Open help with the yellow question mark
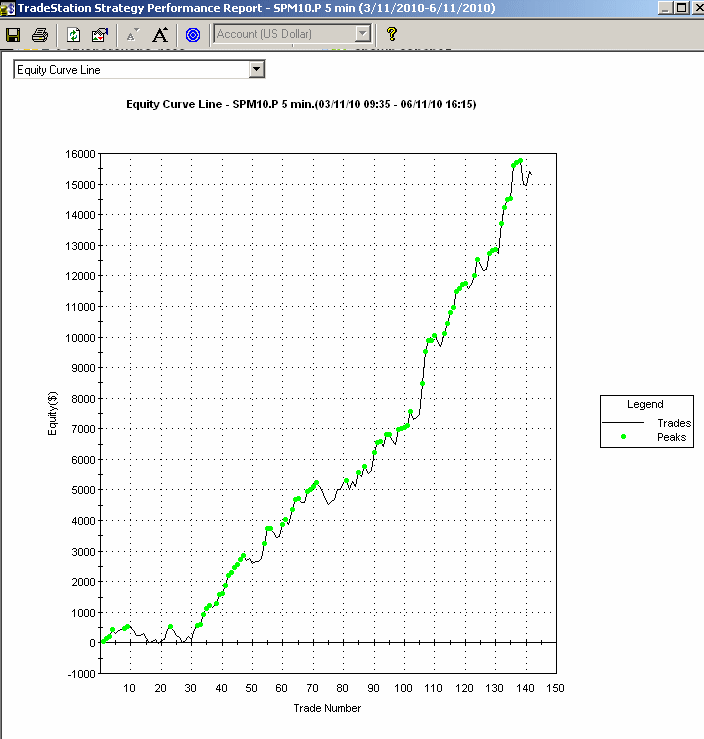Screen dimensions: 704x739 (392, 34)
